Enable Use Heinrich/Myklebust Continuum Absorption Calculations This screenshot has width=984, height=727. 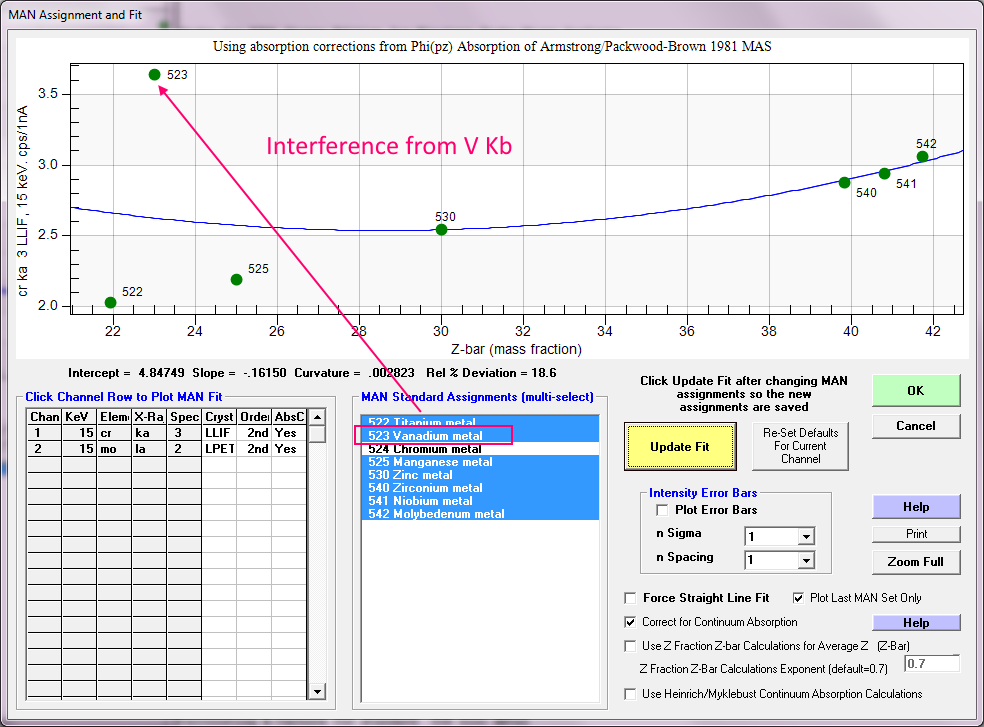630,694
